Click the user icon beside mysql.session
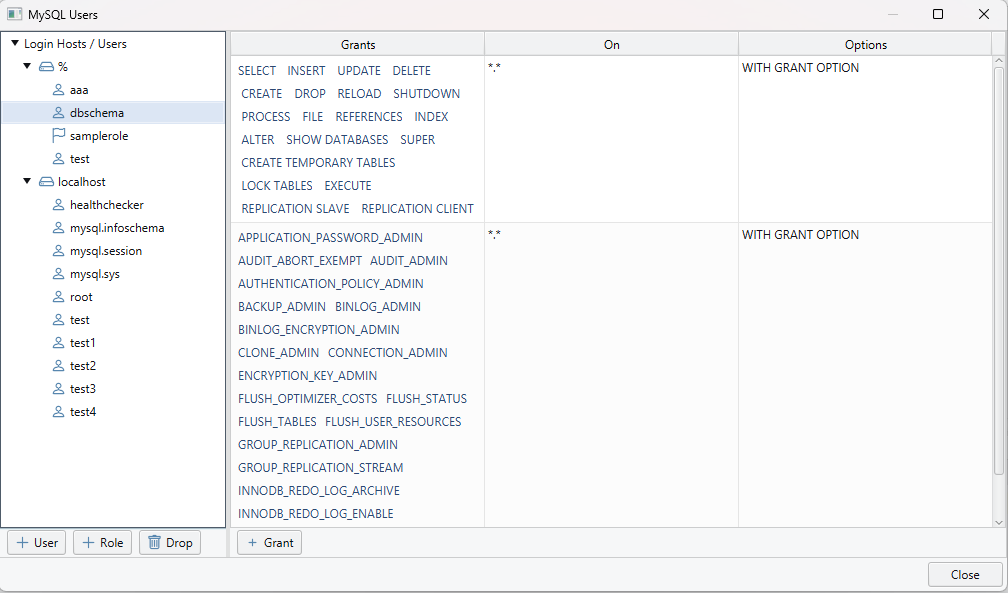Image resolution: width=1008 pixels, height=593 pixels. tap(58, 251)
